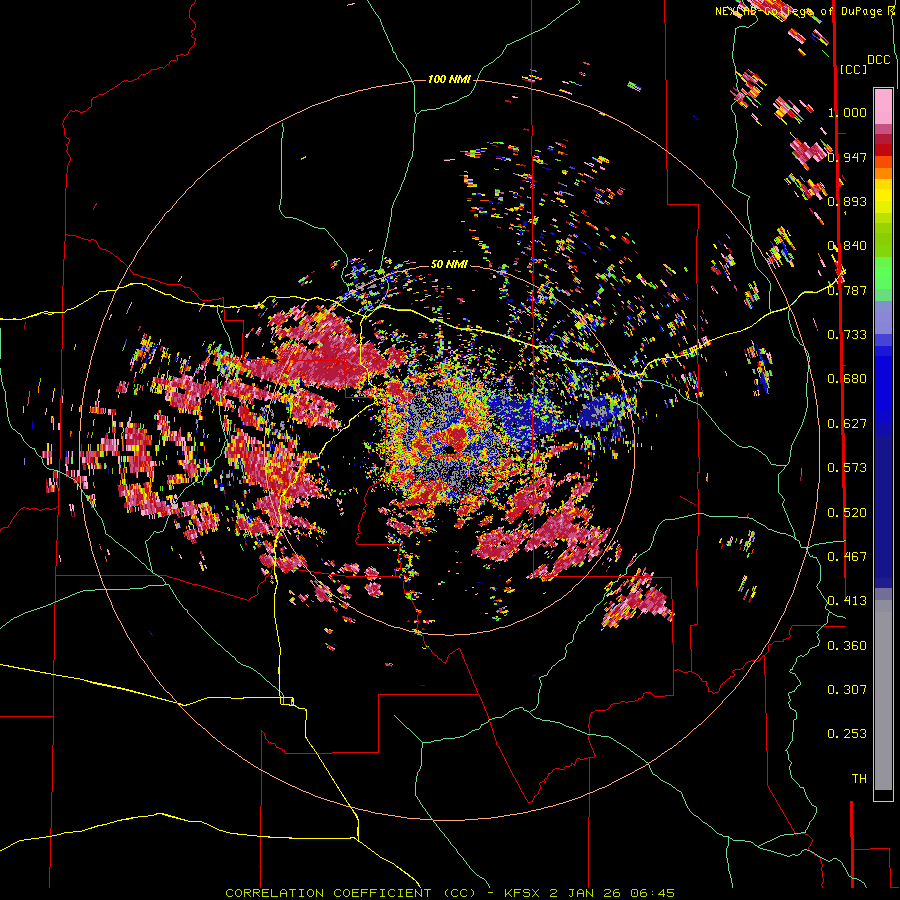Click the 0.360 scale value

pos(847,645)
